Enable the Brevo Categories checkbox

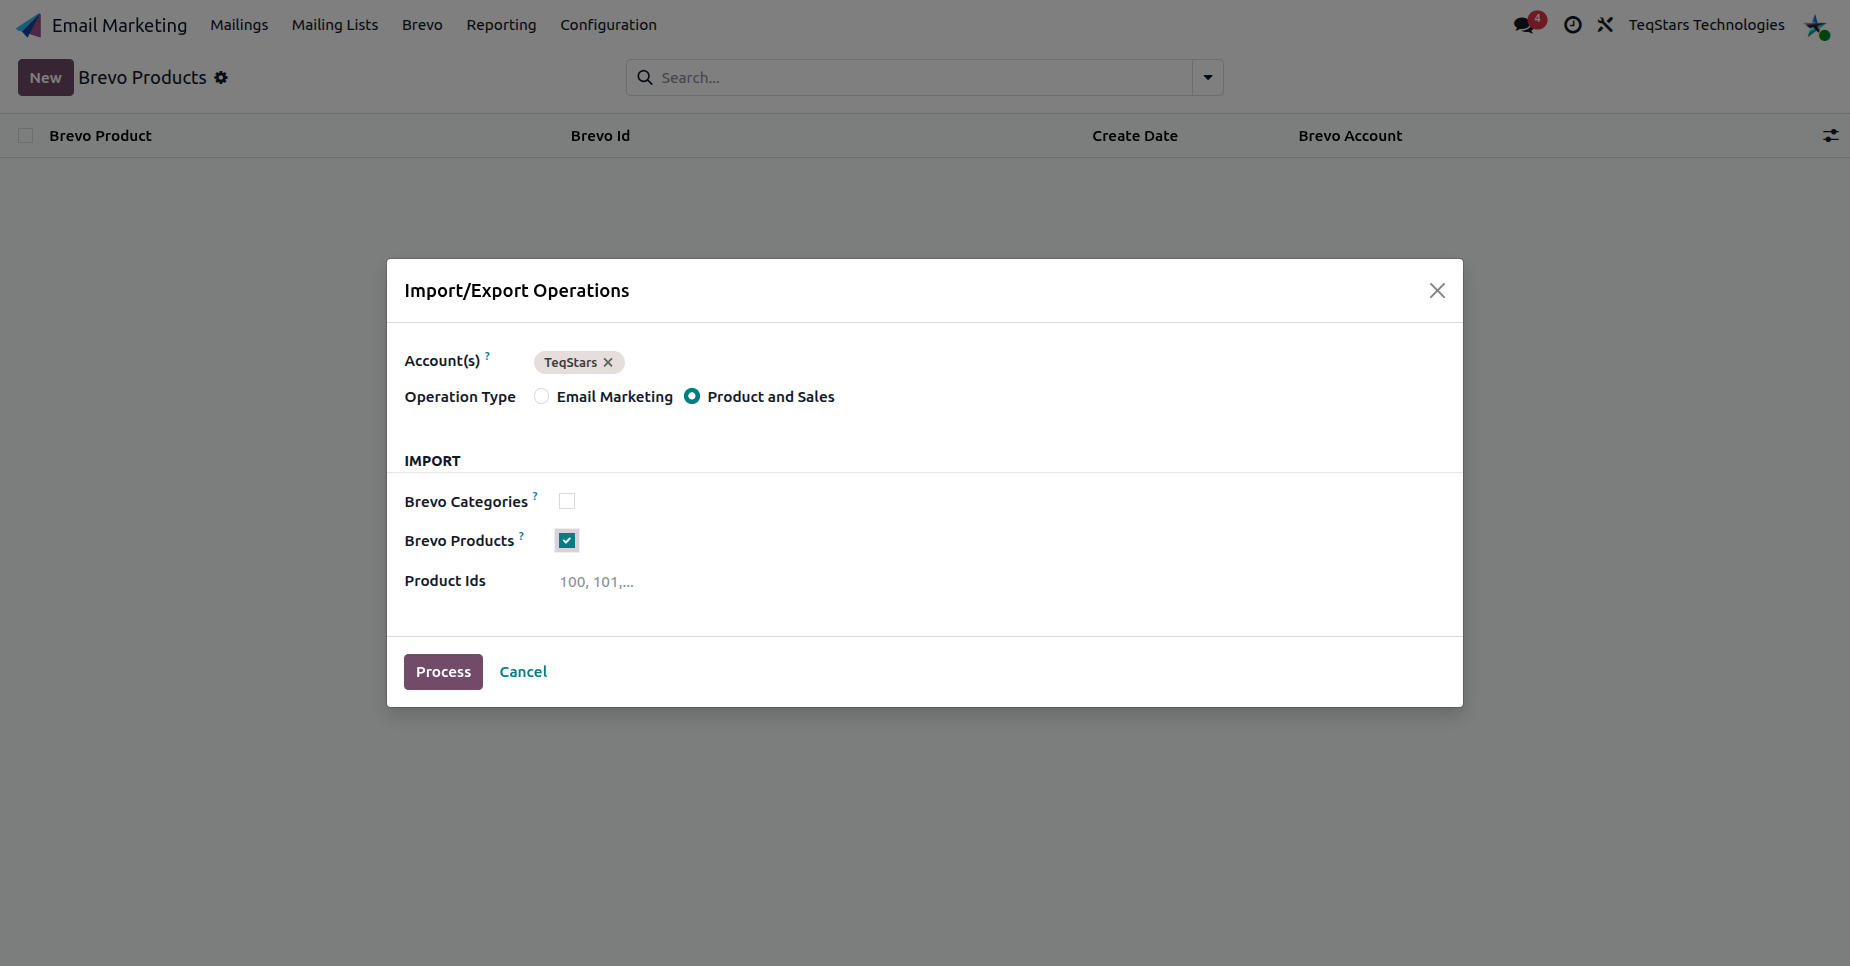pyautogui.click(x=567, y=501)
